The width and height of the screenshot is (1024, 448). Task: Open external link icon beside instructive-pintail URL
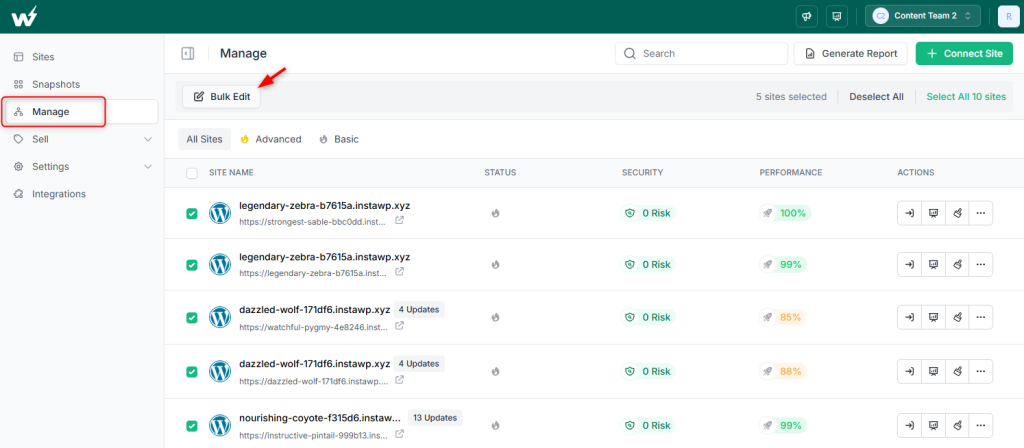[399, 434]
